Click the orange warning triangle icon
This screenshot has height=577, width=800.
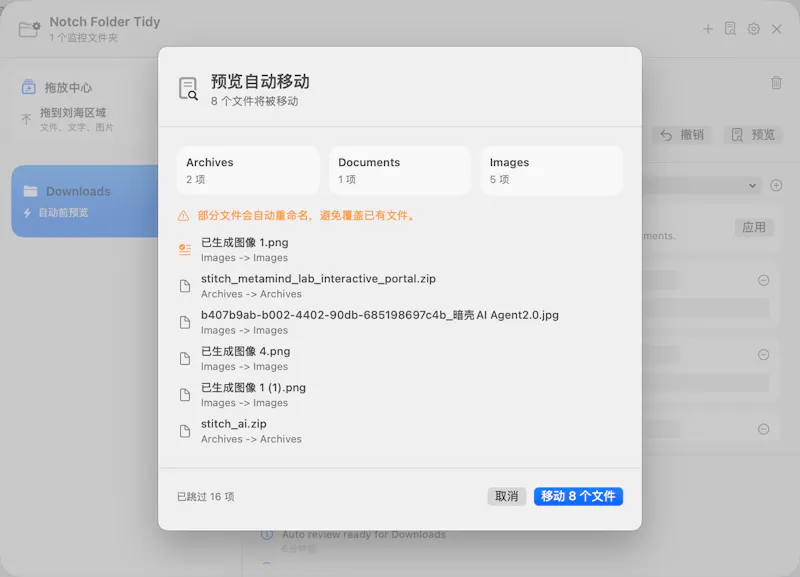183,216
